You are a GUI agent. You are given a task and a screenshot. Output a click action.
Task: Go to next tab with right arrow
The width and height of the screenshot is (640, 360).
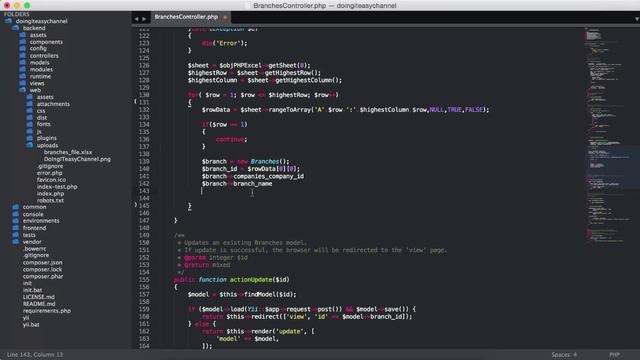pyautogui.click(x=144, y=18)
